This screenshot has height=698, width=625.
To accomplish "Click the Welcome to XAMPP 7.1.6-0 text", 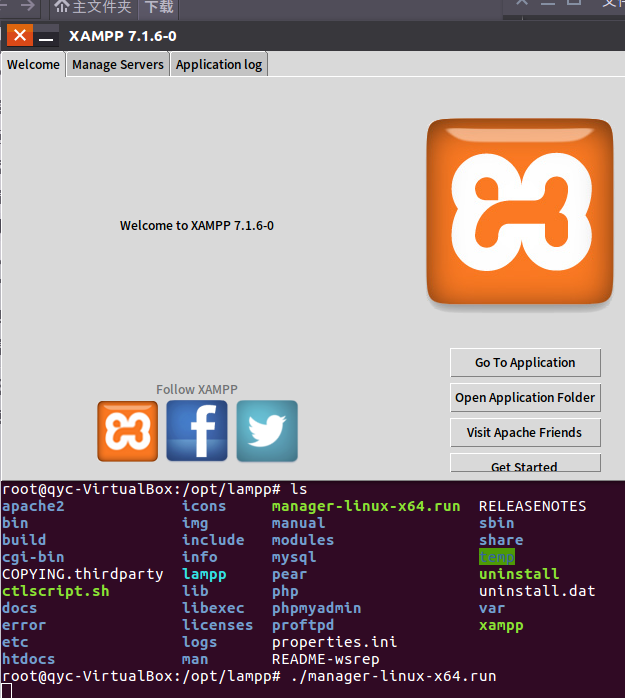I will tap(197, 226).
